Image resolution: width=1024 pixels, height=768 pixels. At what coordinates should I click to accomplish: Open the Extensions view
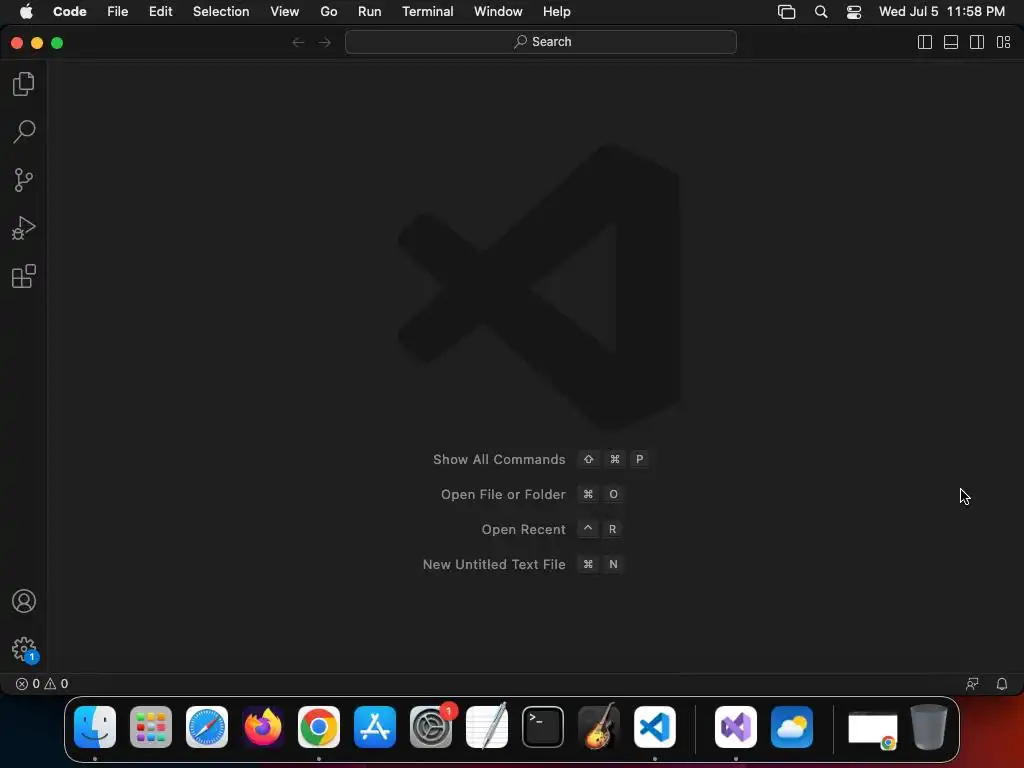24,276
